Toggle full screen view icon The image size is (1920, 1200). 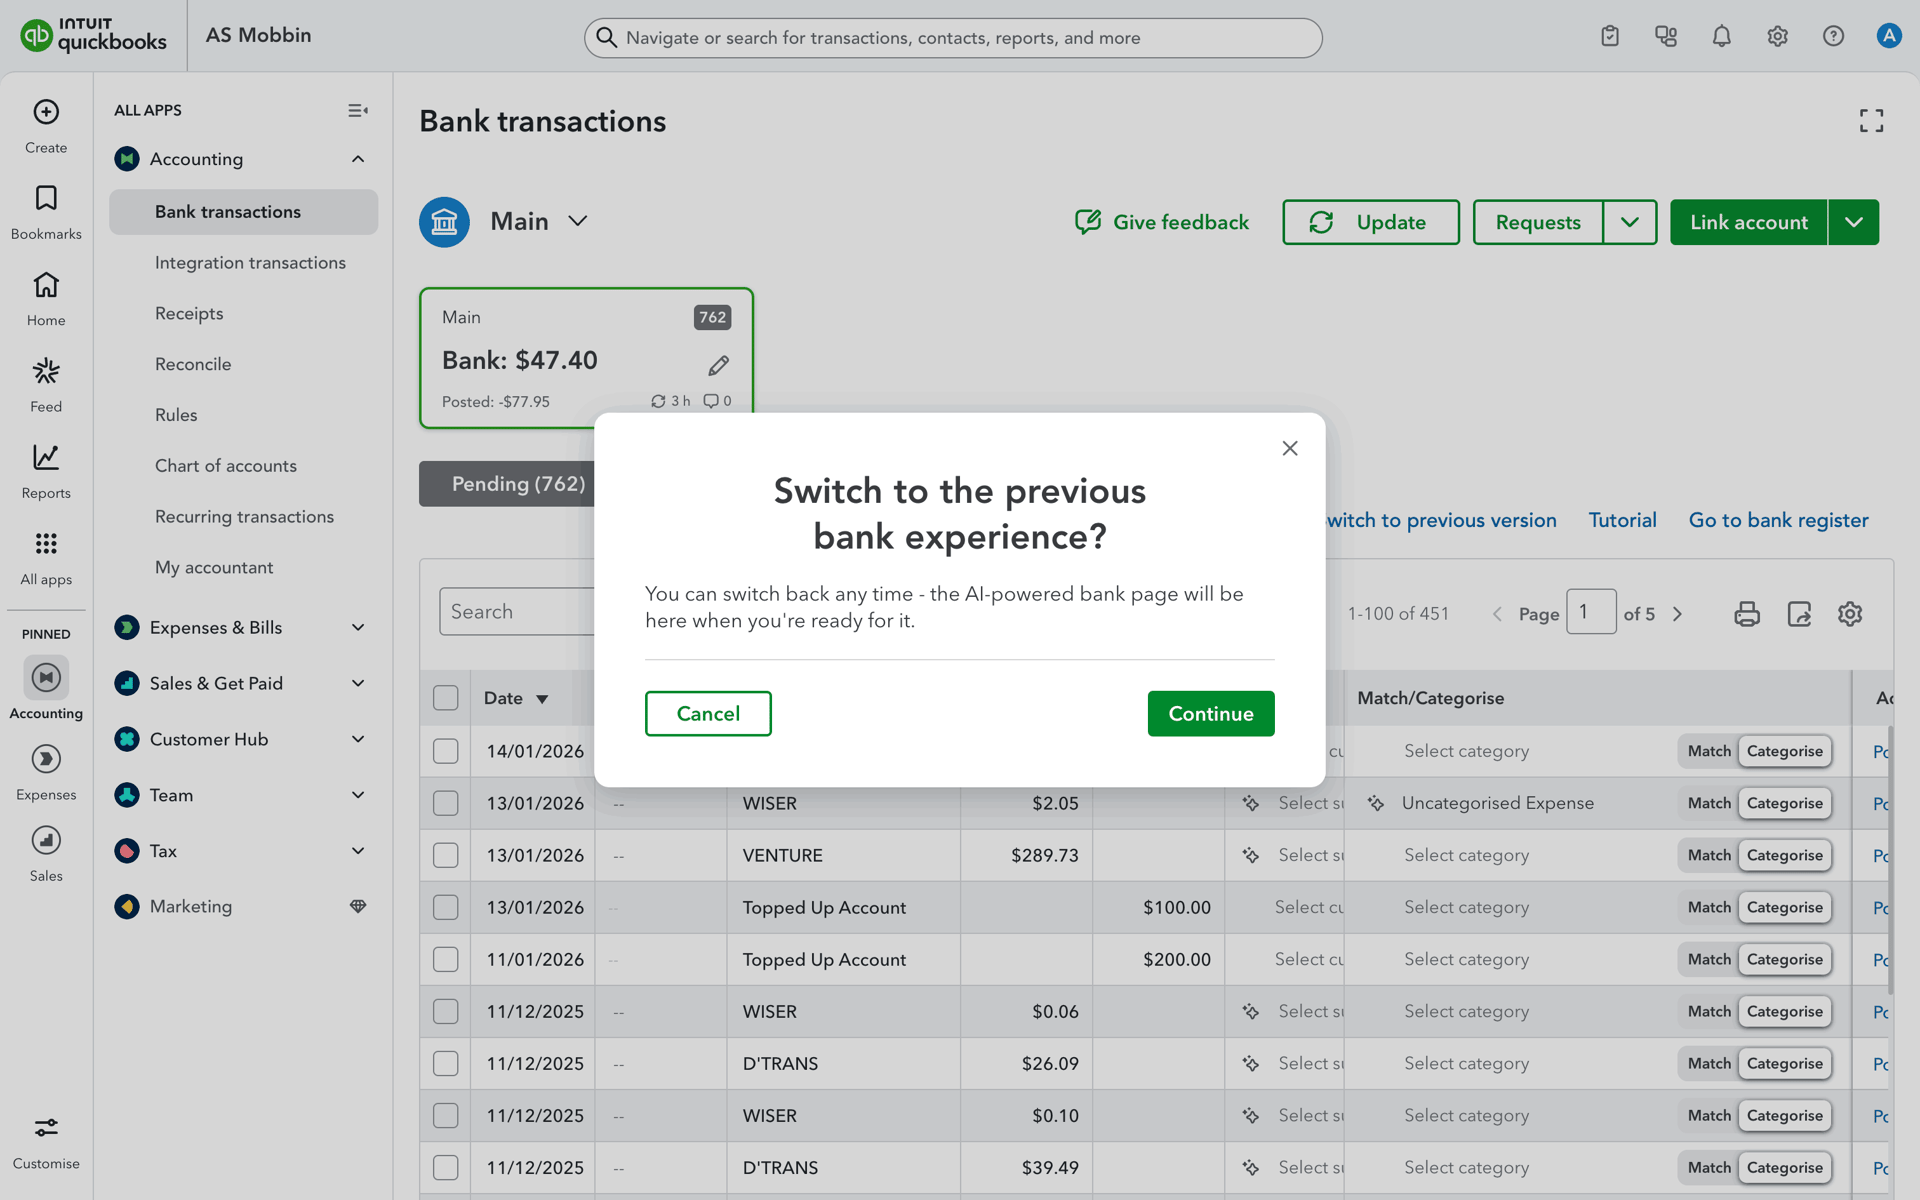1871,121
